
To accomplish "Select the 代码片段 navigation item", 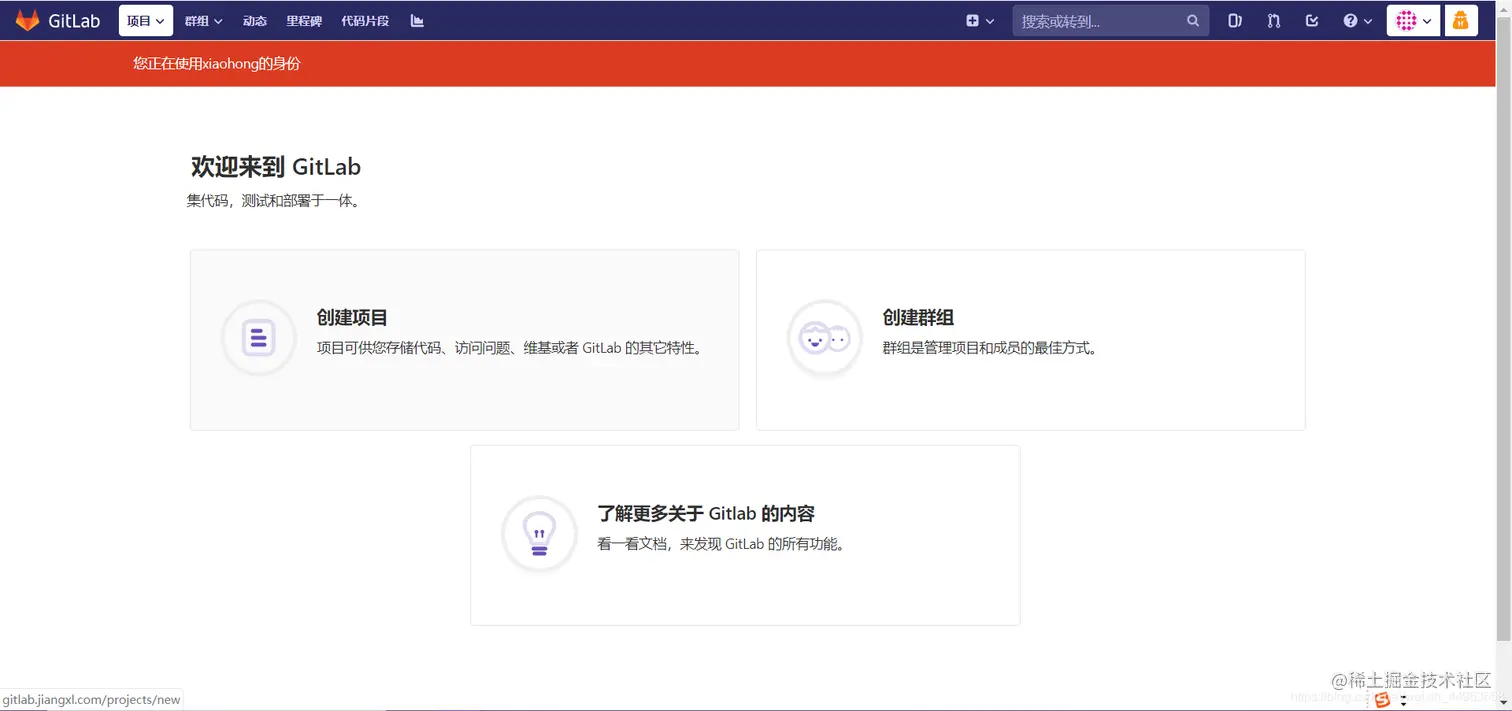I will coord(364,20).
